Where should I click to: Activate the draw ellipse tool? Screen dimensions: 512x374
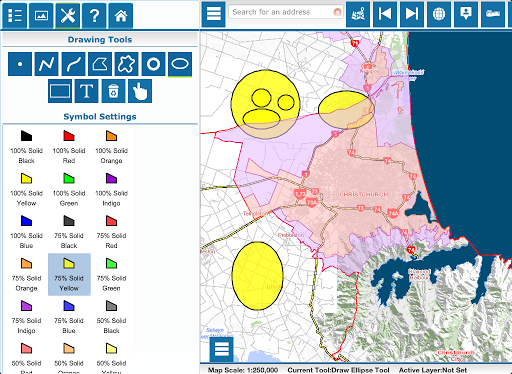180,64
